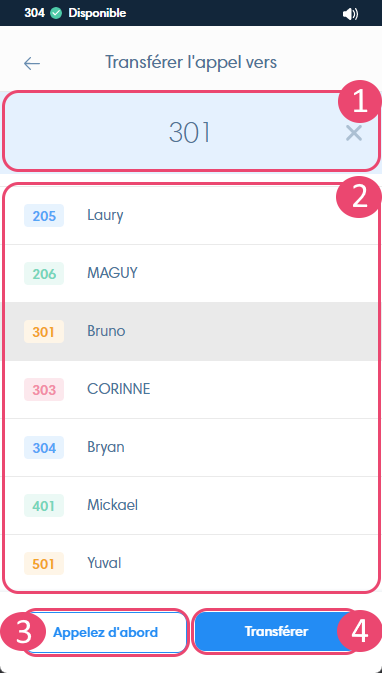
Task: Select Yuval at the list bottom
Action: [191, 563]
